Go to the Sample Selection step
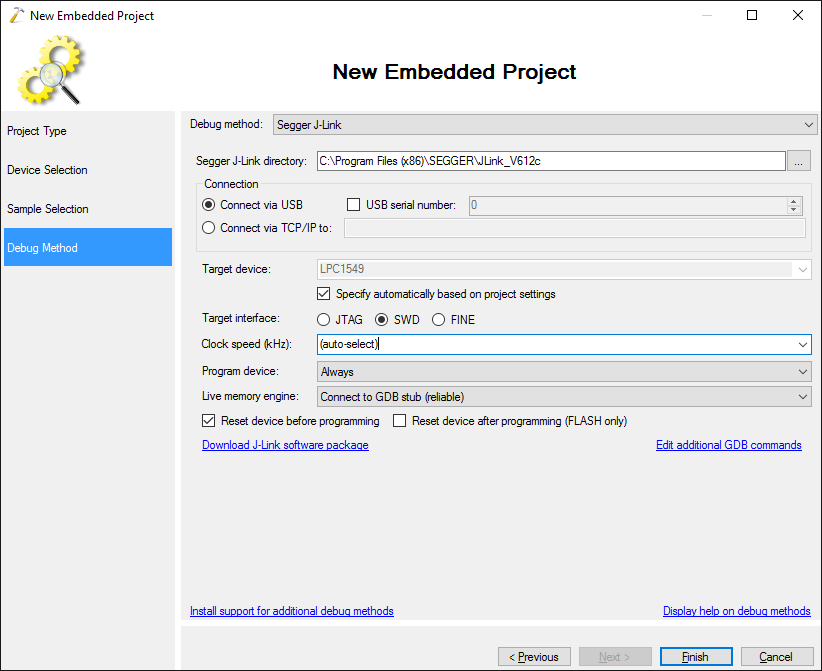Viewport: 822px width, 671px height. 88,209
